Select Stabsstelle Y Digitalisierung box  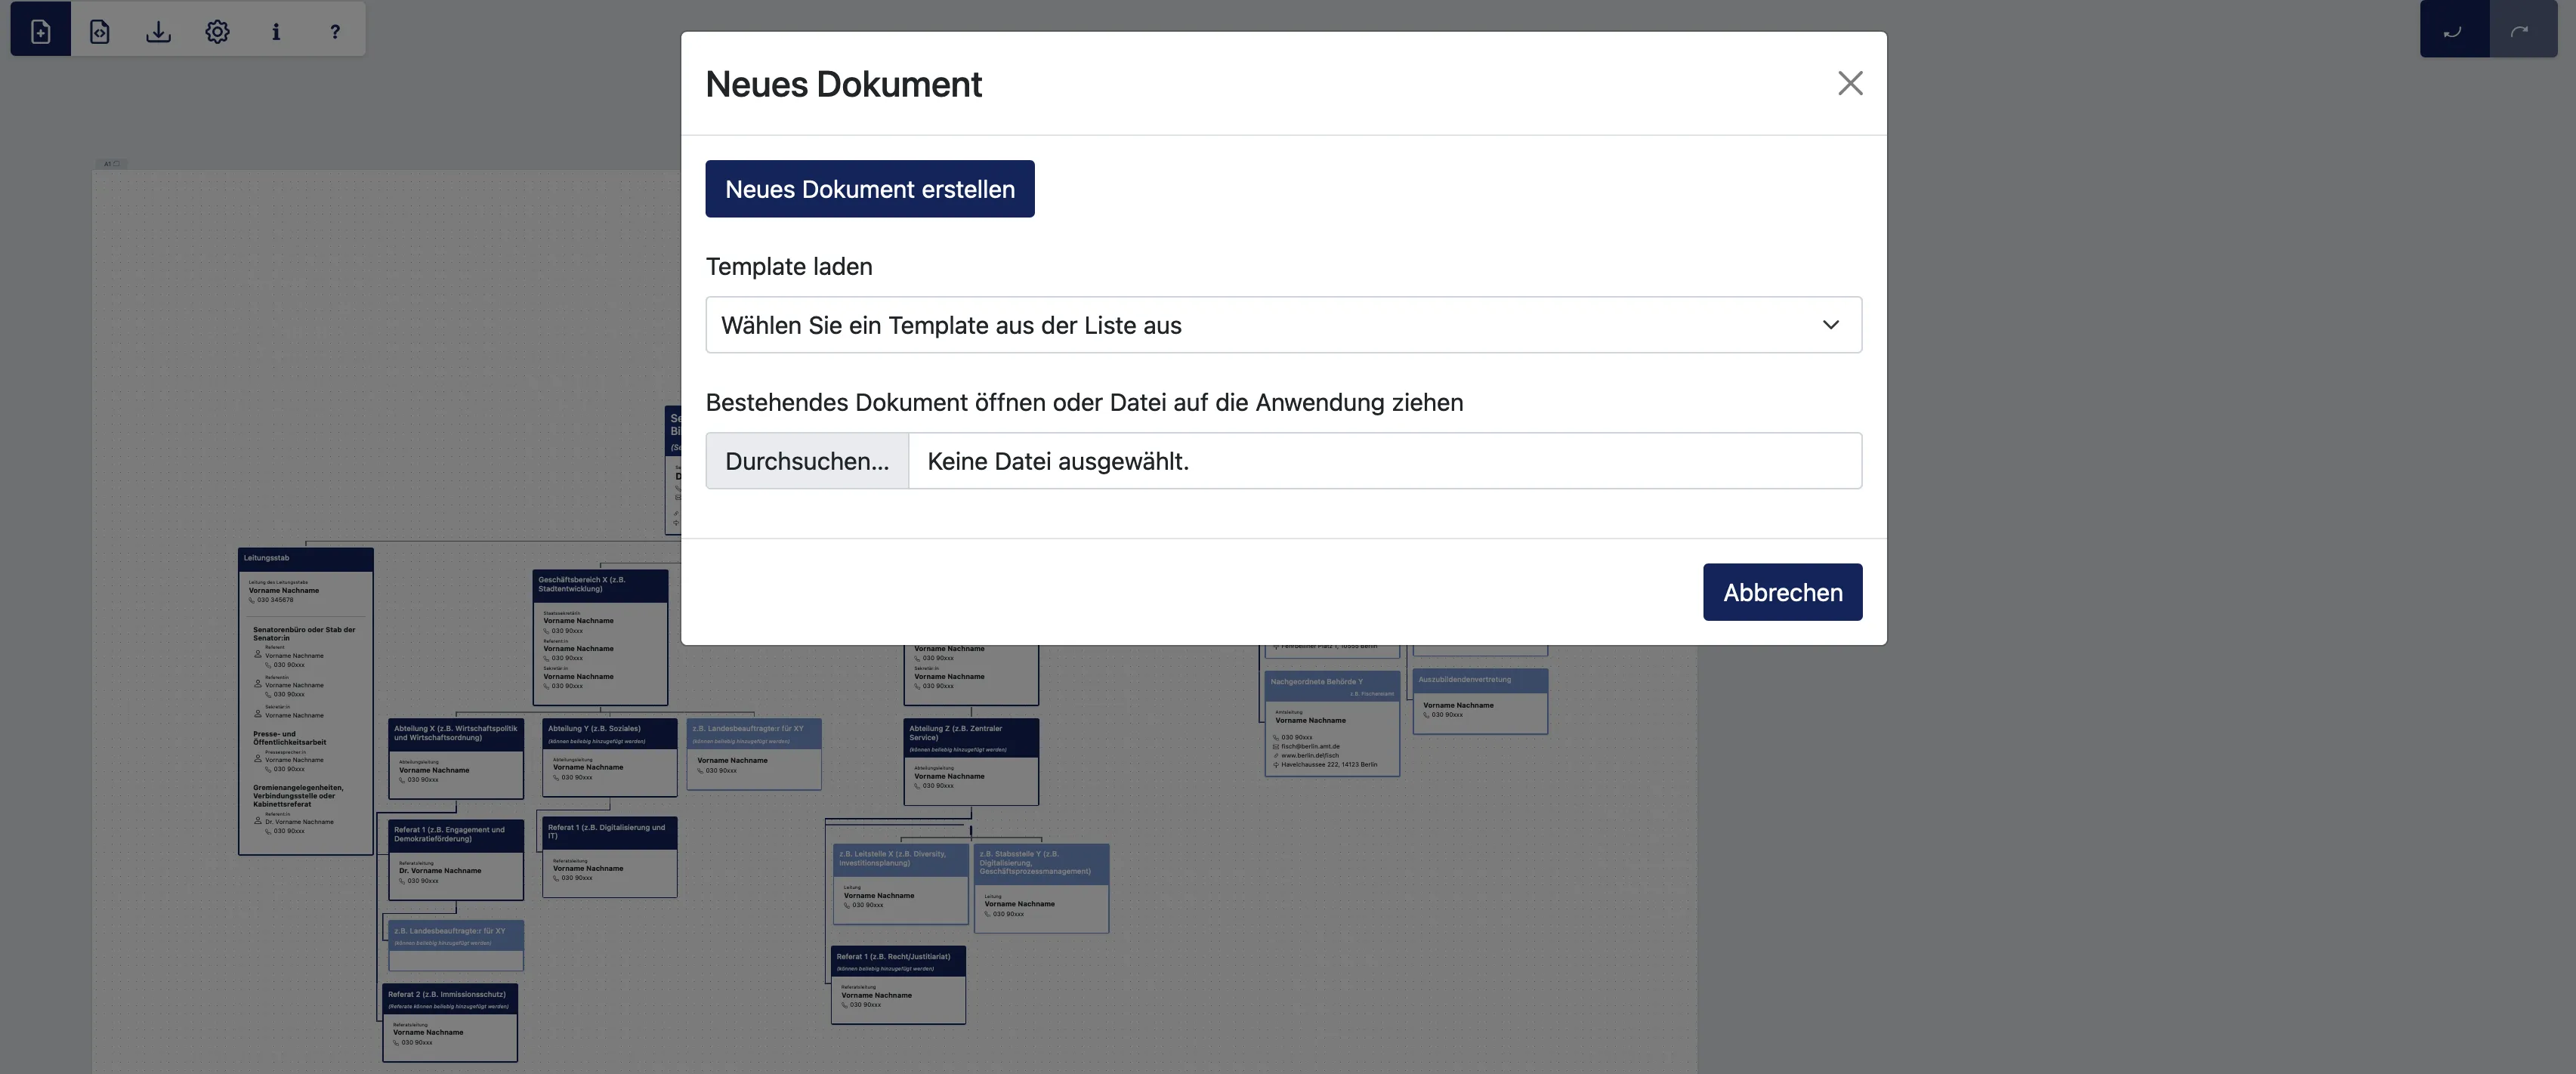pos(1041,888)
